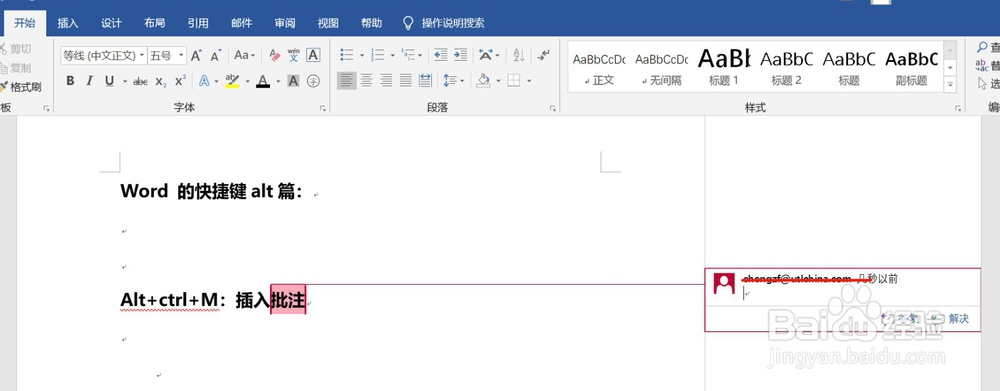Switch to 插入 tab
This screenshot has width=1000, height=391.
point(68,23)
